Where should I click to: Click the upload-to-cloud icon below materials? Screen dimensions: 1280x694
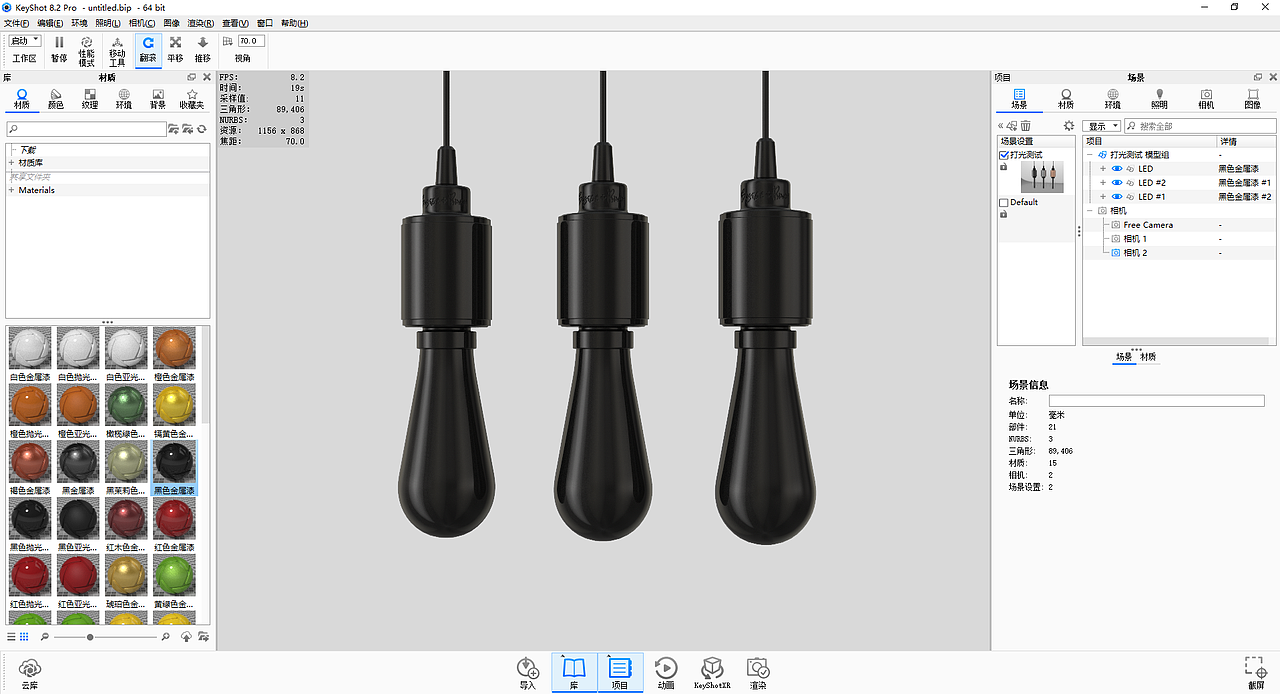pos(187,636)
